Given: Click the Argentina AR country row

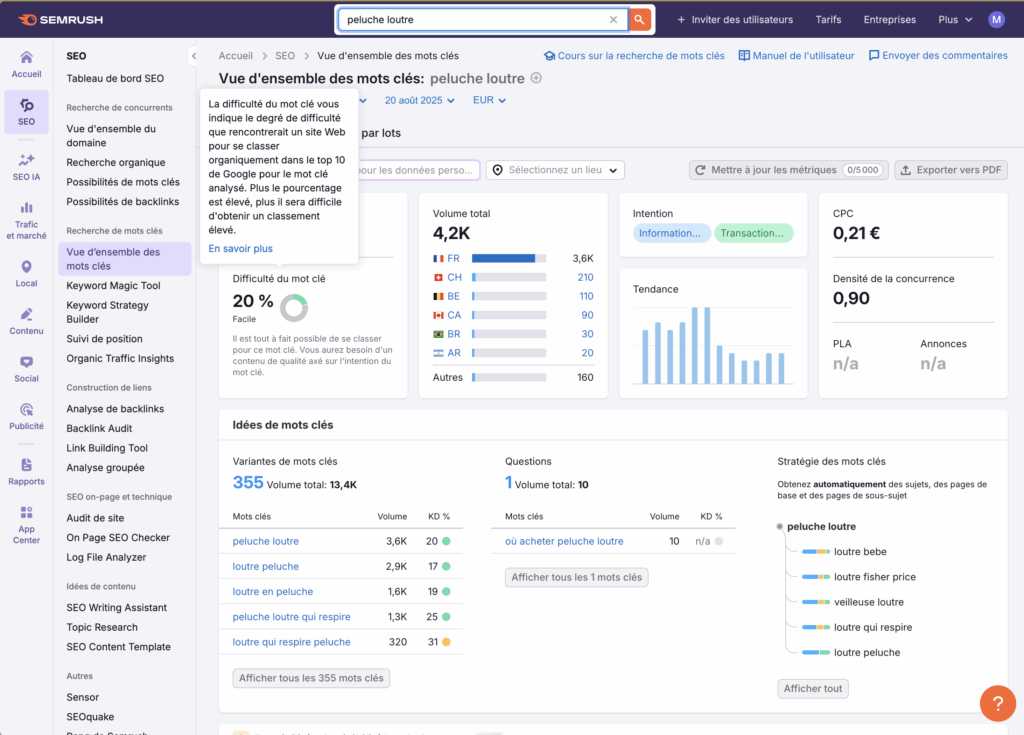Looking at the screenshot, I should click(x=513, y=353).
